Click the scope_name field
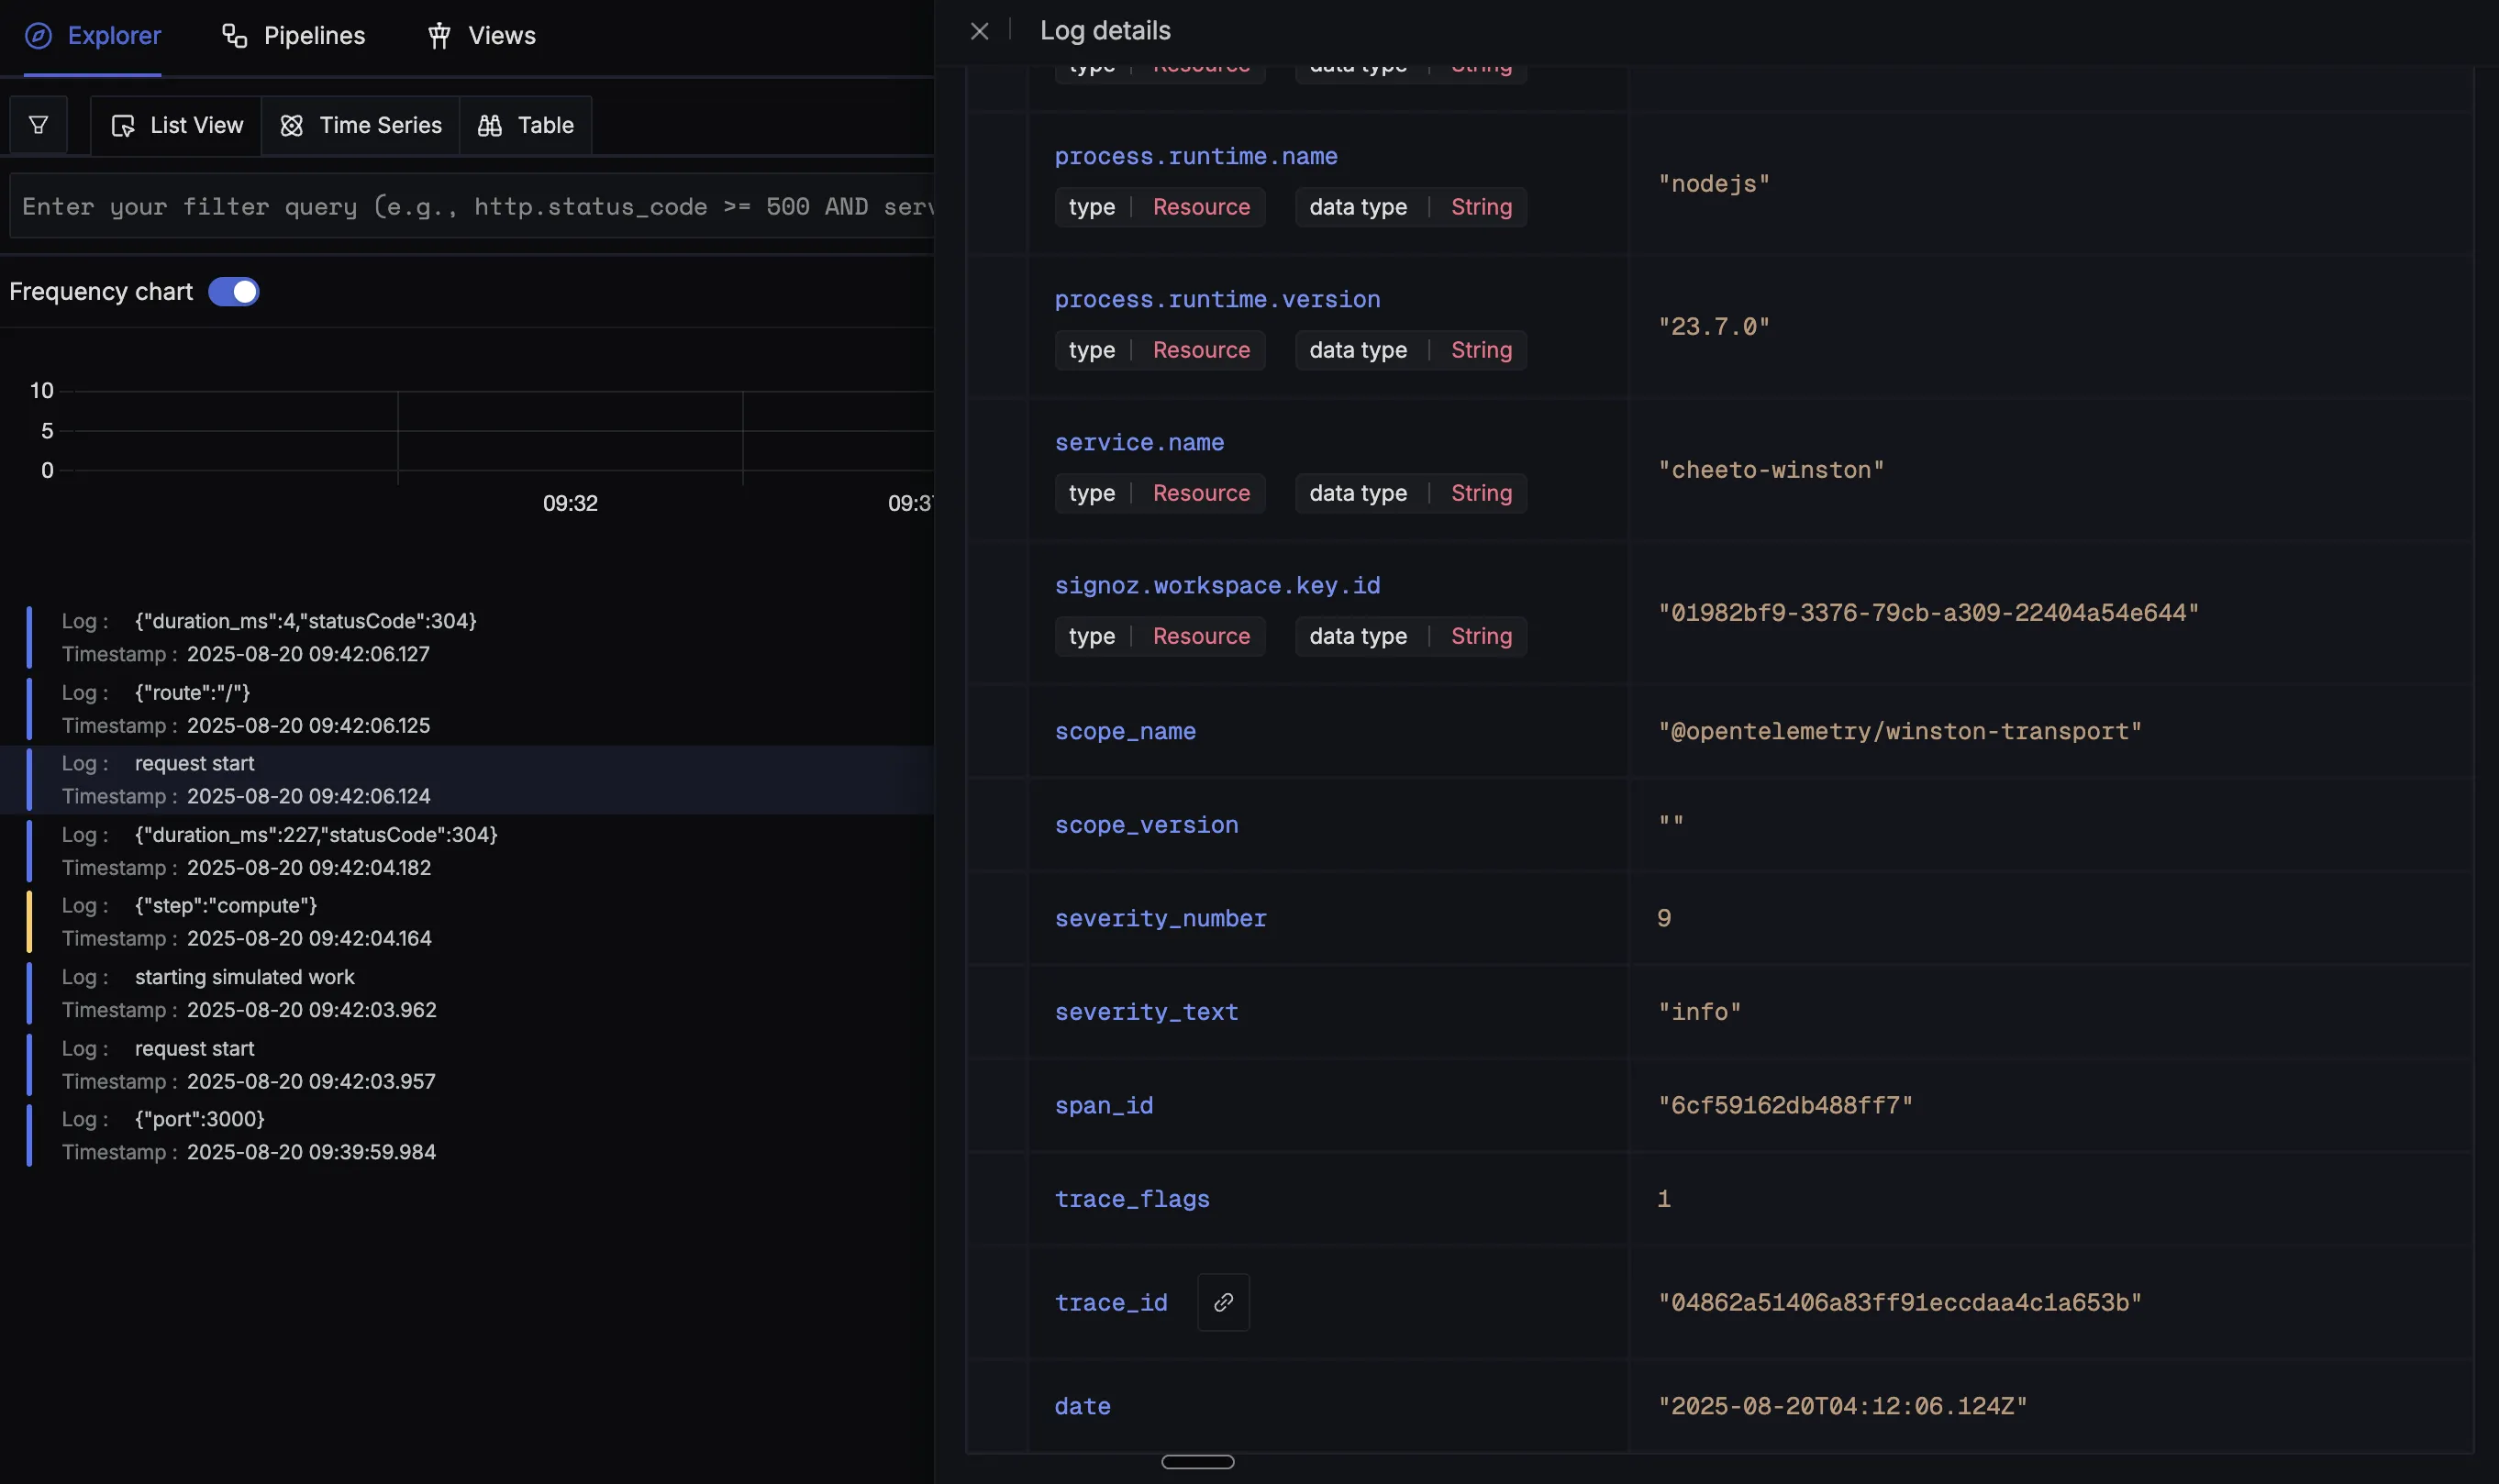Image resolution: width=2499 pixels, height=1484 pixels. 1125,731
